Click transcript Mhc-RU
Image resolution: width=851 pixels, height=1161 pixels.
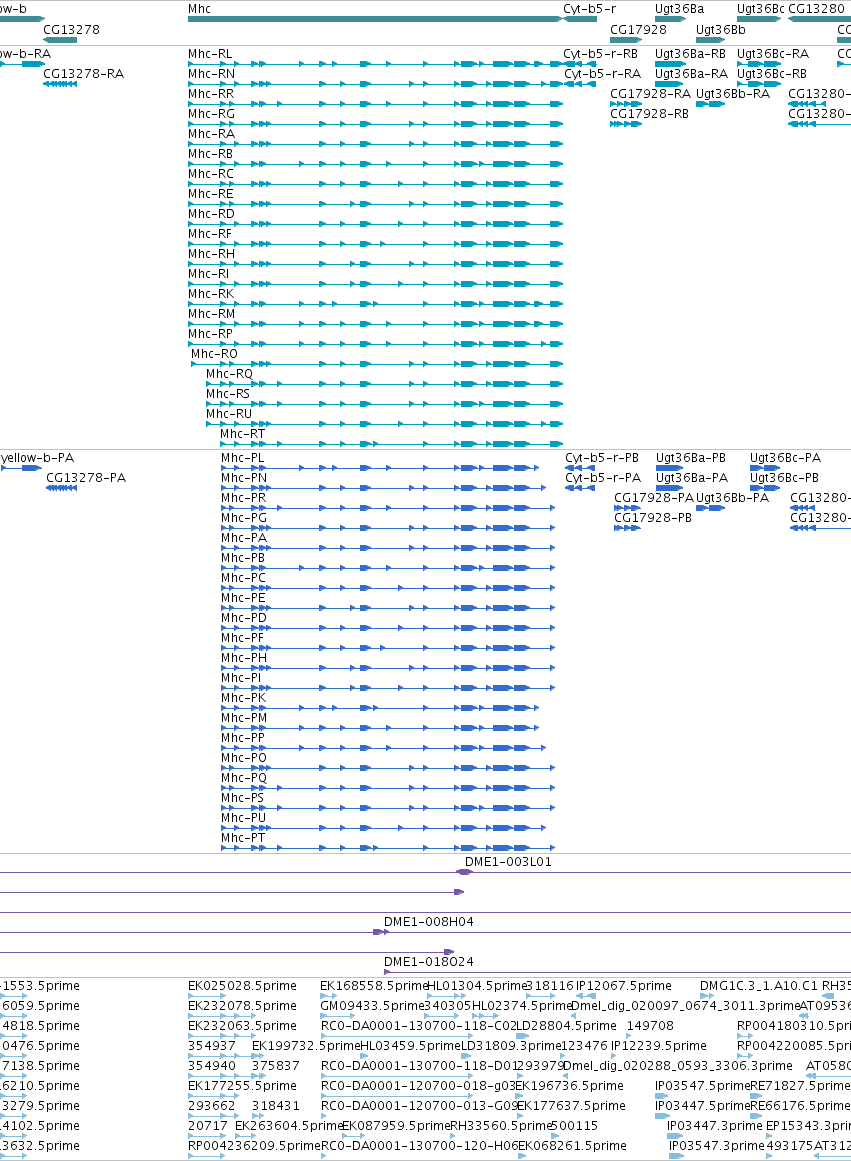(x=229, y=414)
